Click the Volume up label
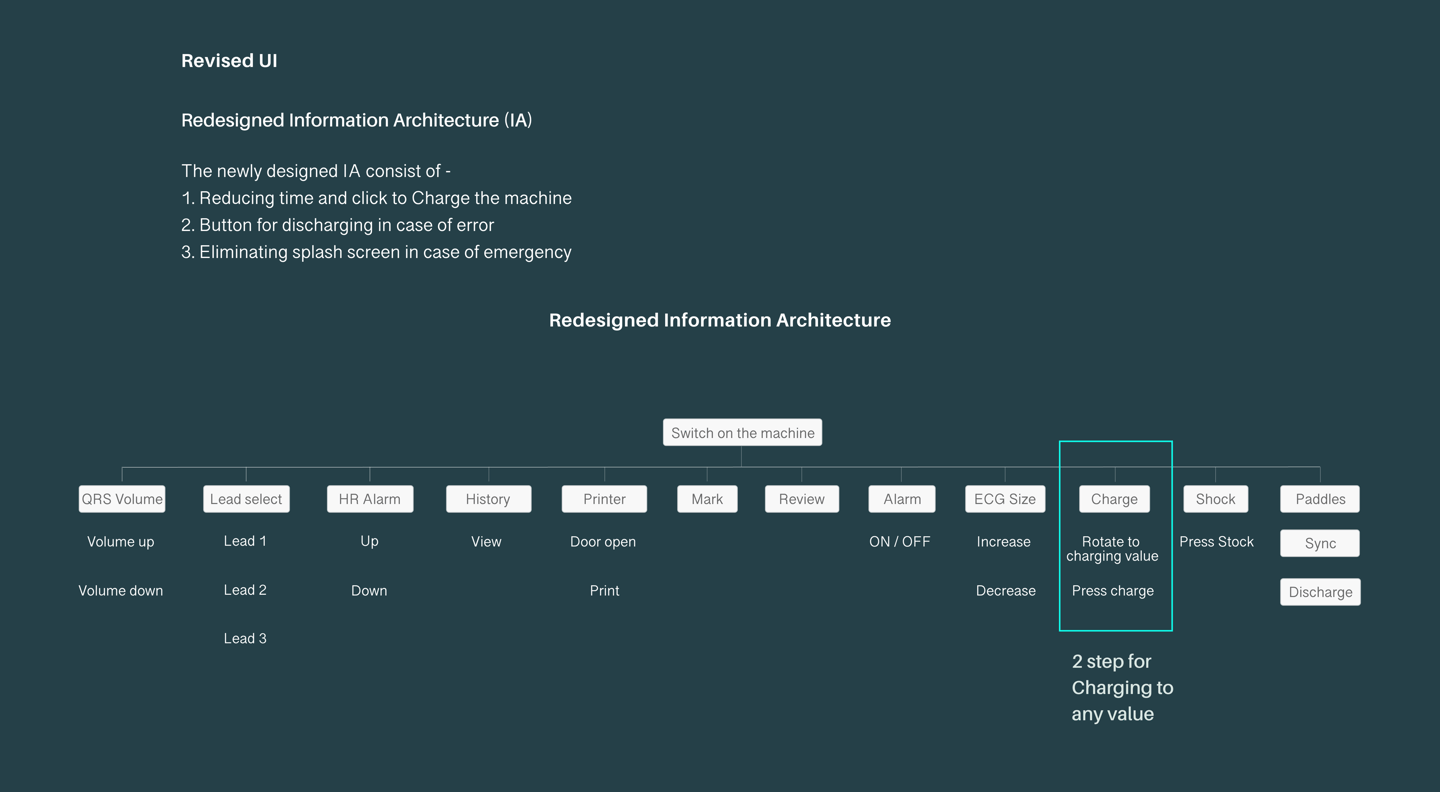 120,542
